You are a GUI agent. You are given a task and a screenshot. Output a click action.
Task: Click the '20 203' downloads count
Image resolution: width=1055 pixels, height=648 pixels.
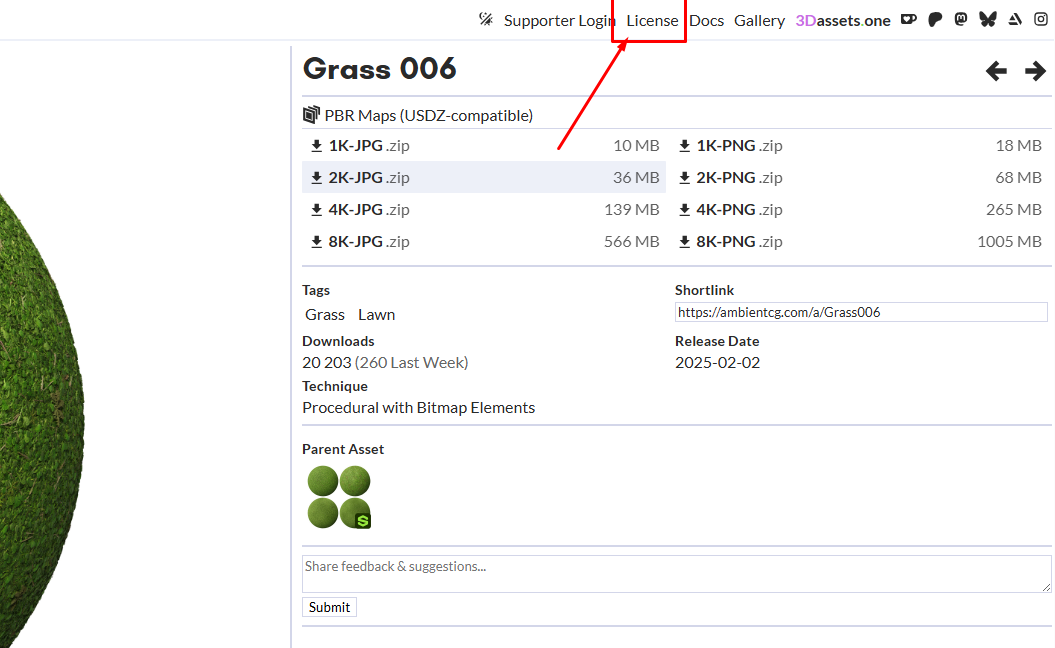(x=326, y=363)
